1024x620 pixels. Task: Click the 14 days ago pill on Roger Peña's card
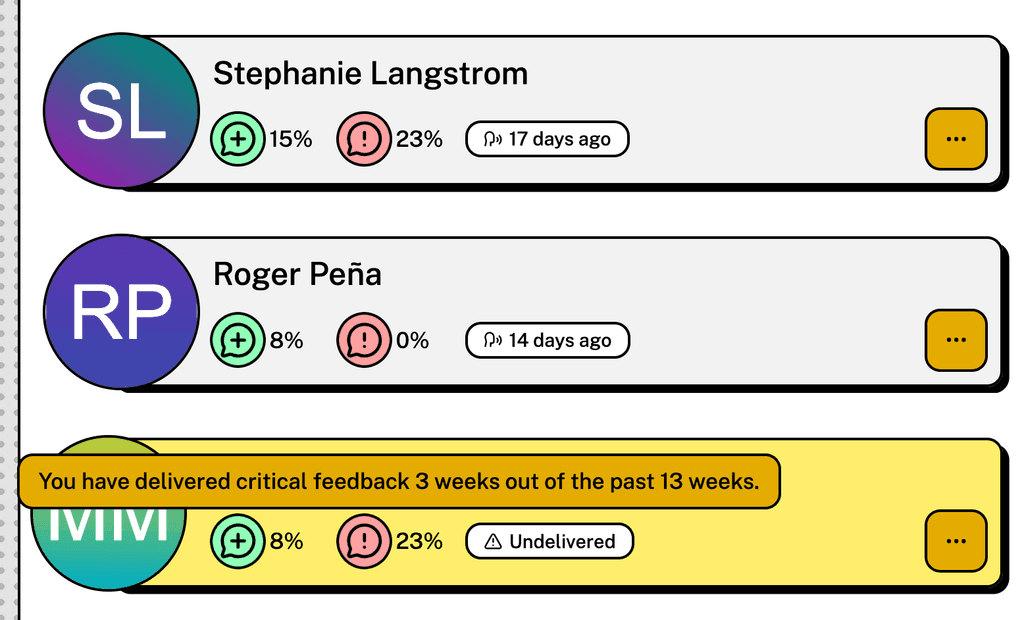pyautogui.click(x=547, y=340)
